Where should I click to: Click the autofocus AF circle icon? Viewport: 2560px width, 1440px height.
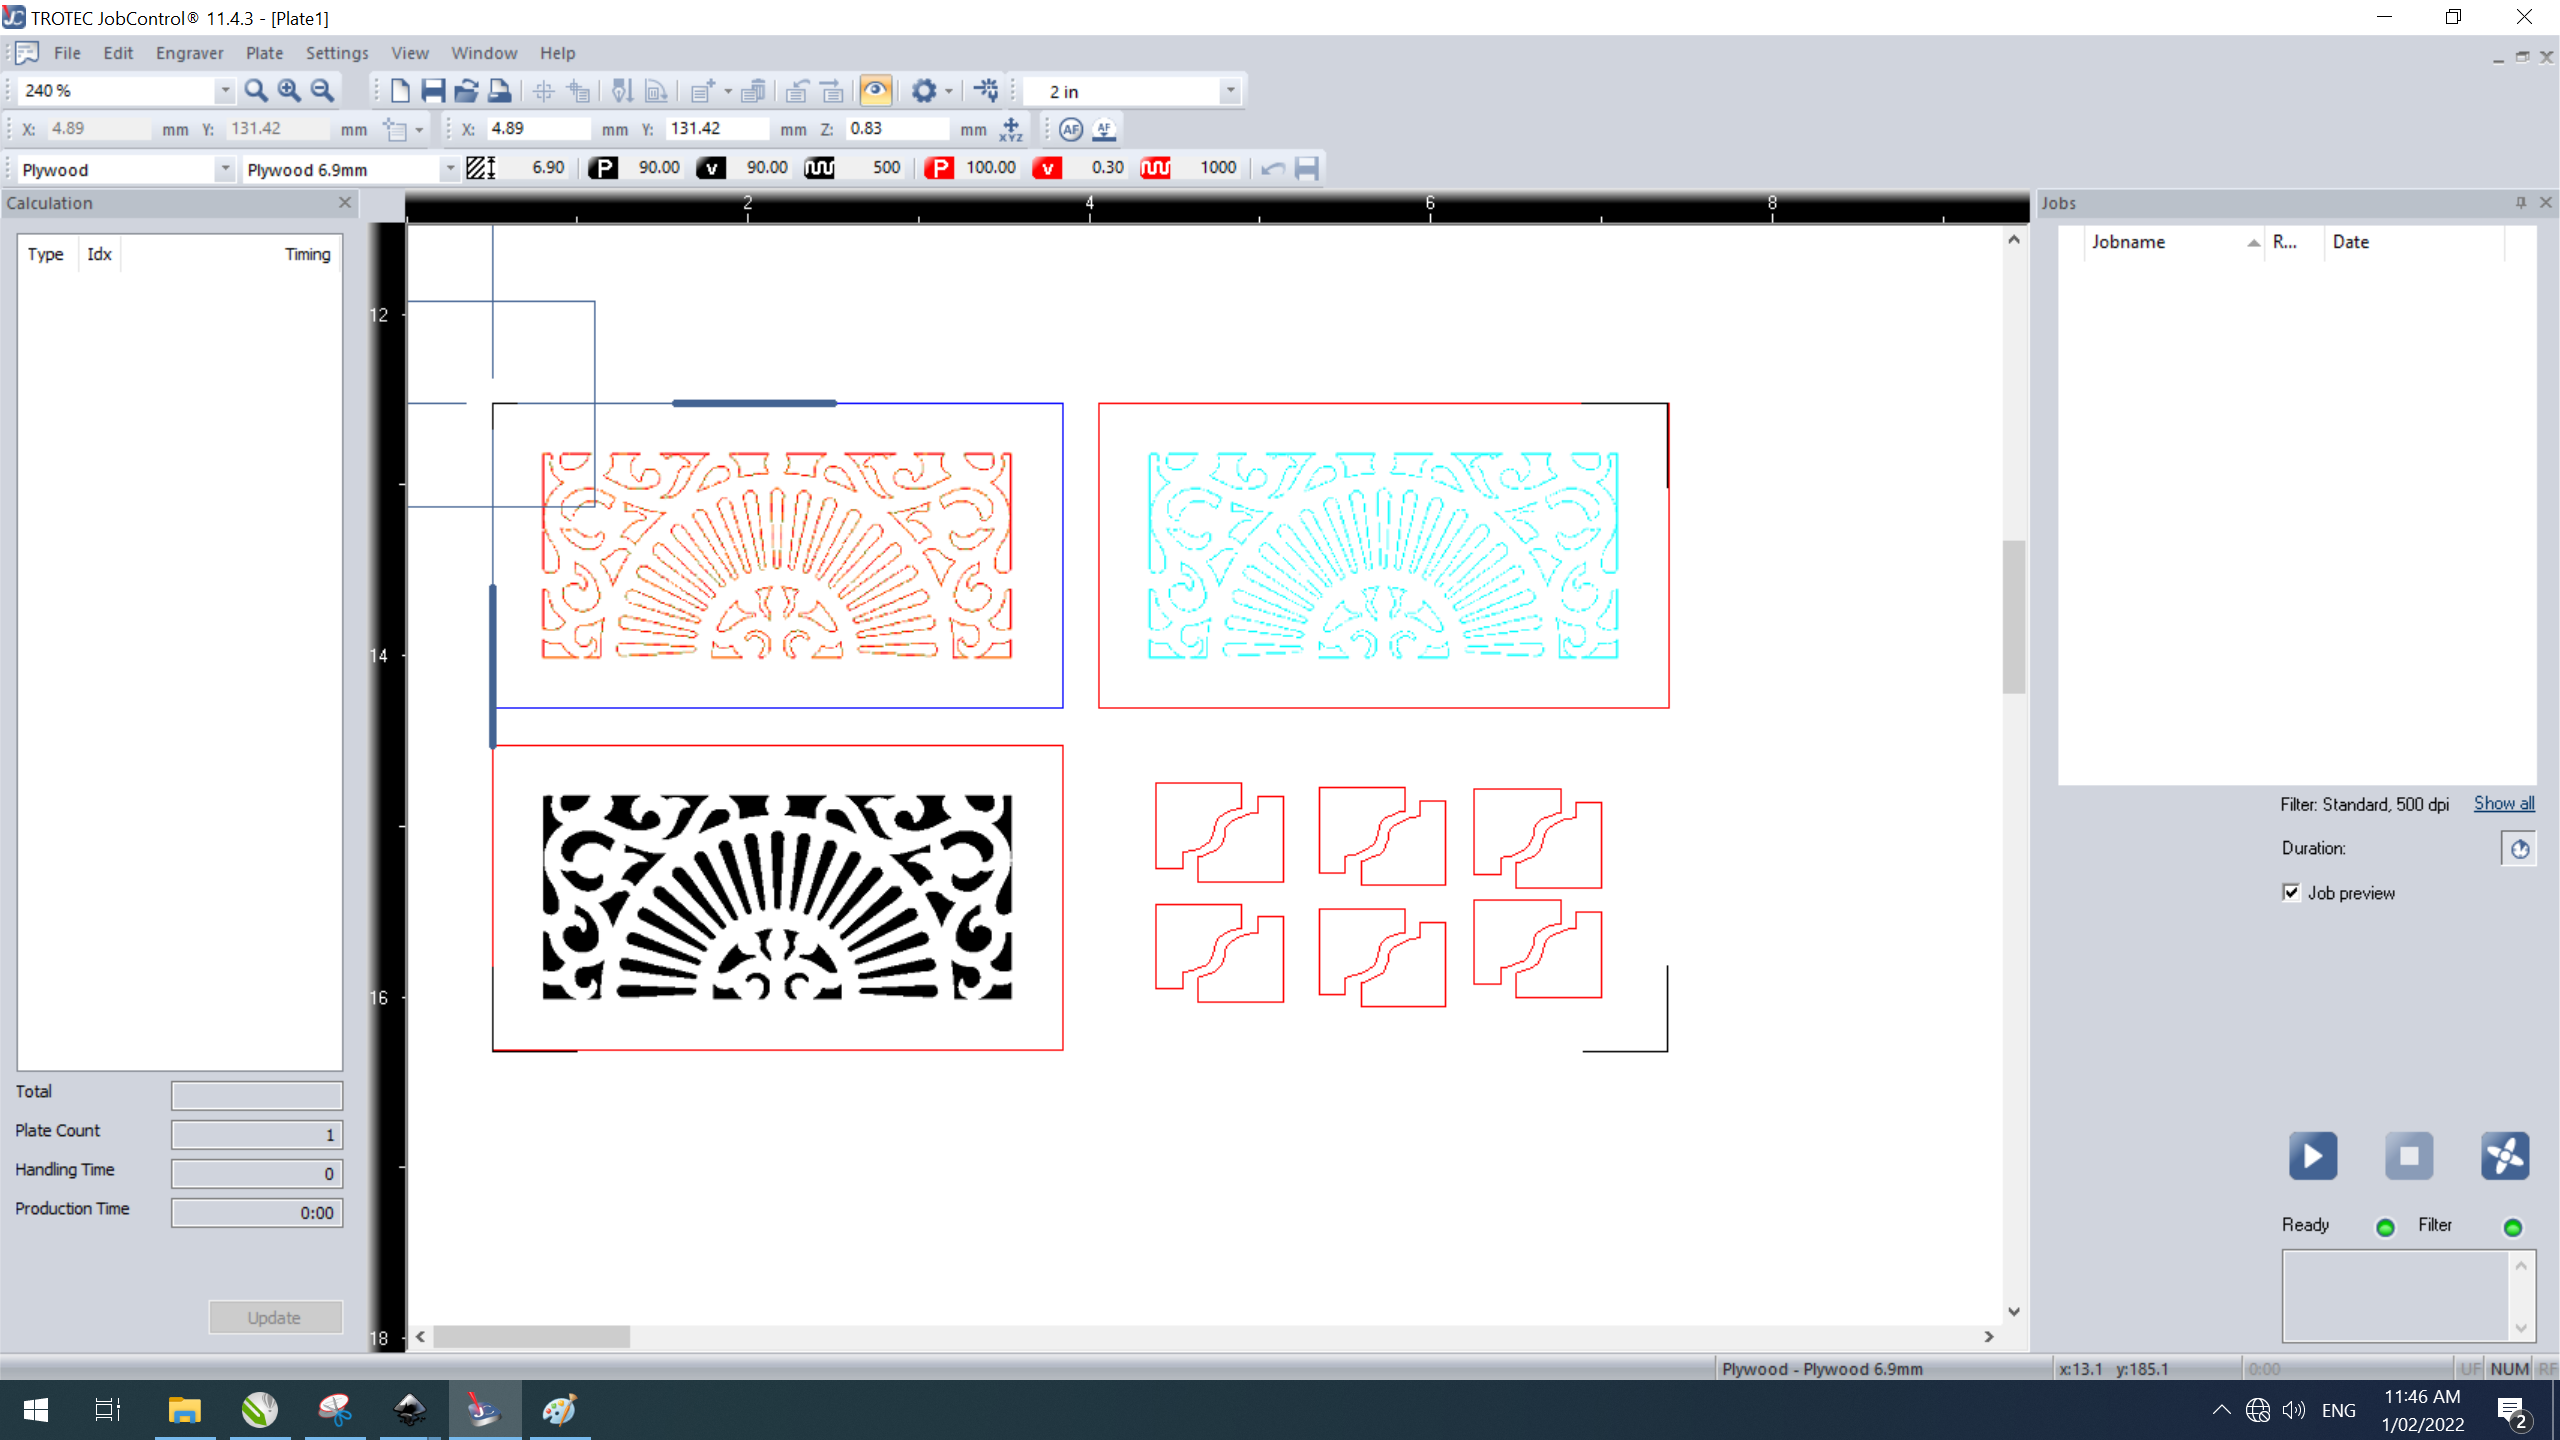click(x=1070, y=129)
